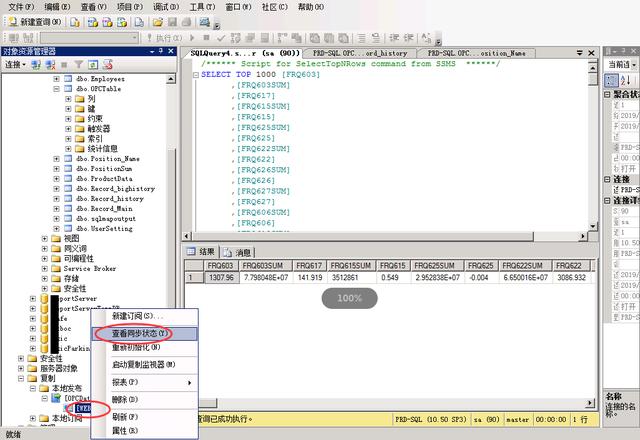Choose 启动复制监视器 from context menu
The height and width of the screenshot is (440, 640).
coord(143,365)
